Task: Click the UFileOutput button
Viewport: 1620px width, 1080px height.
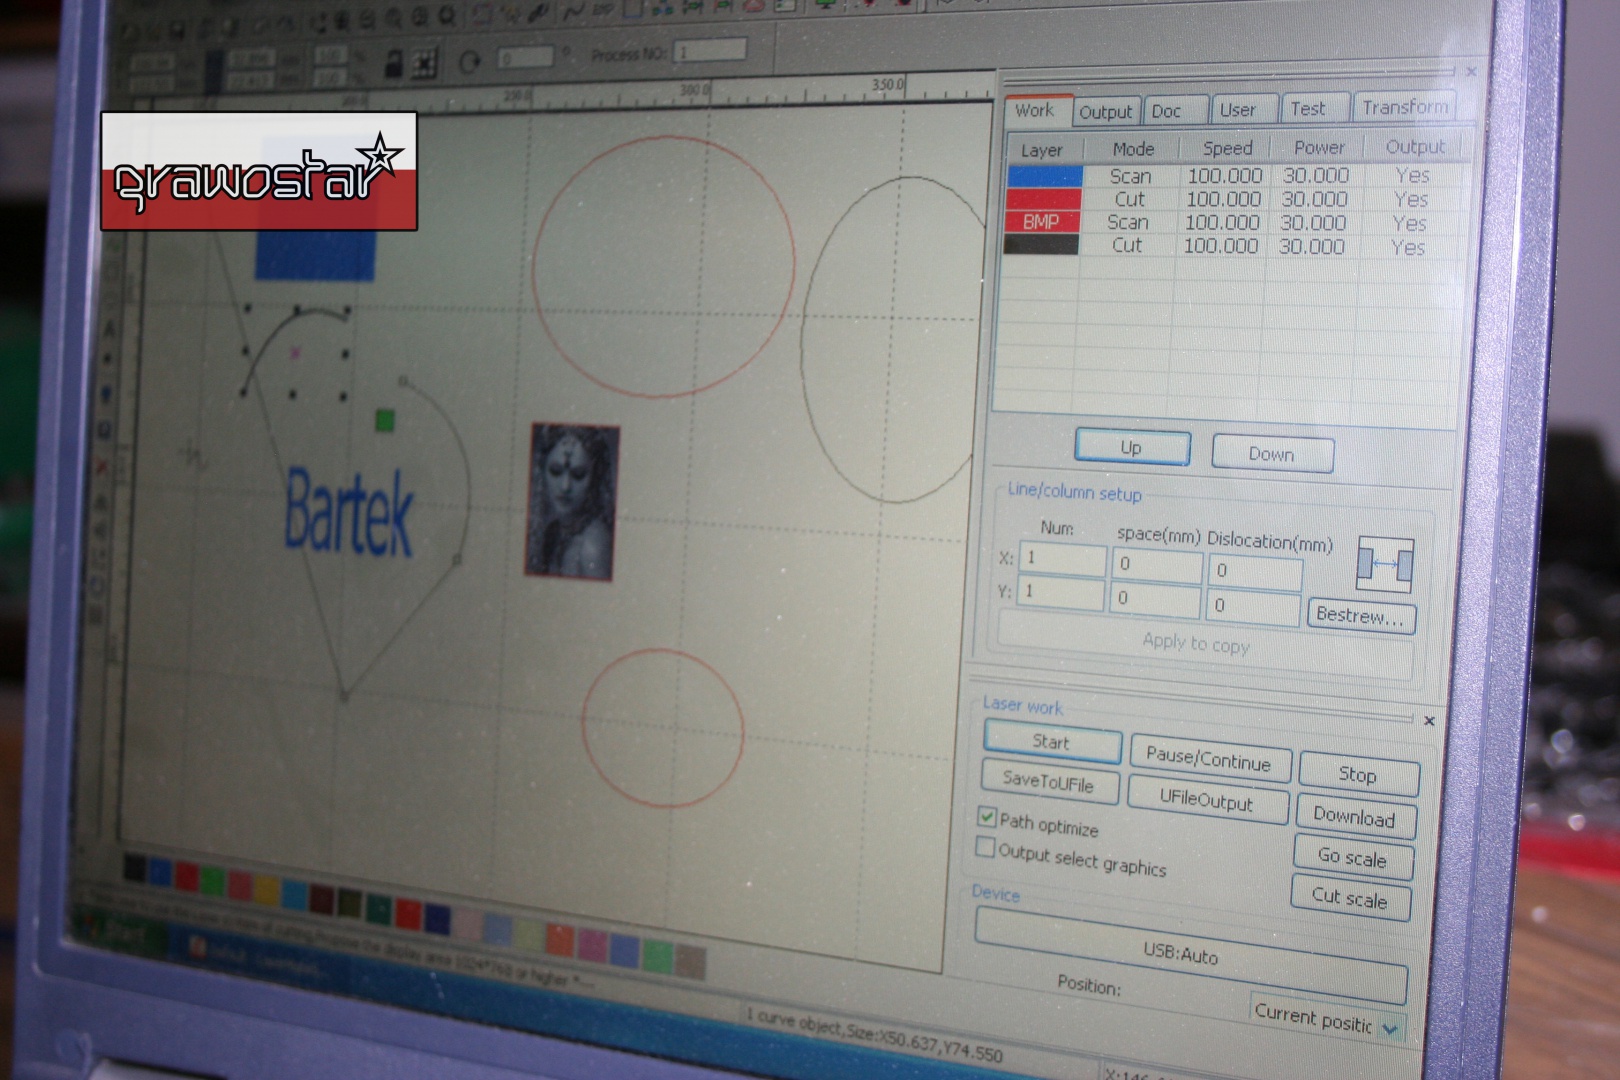Action: click(1207, 799)
